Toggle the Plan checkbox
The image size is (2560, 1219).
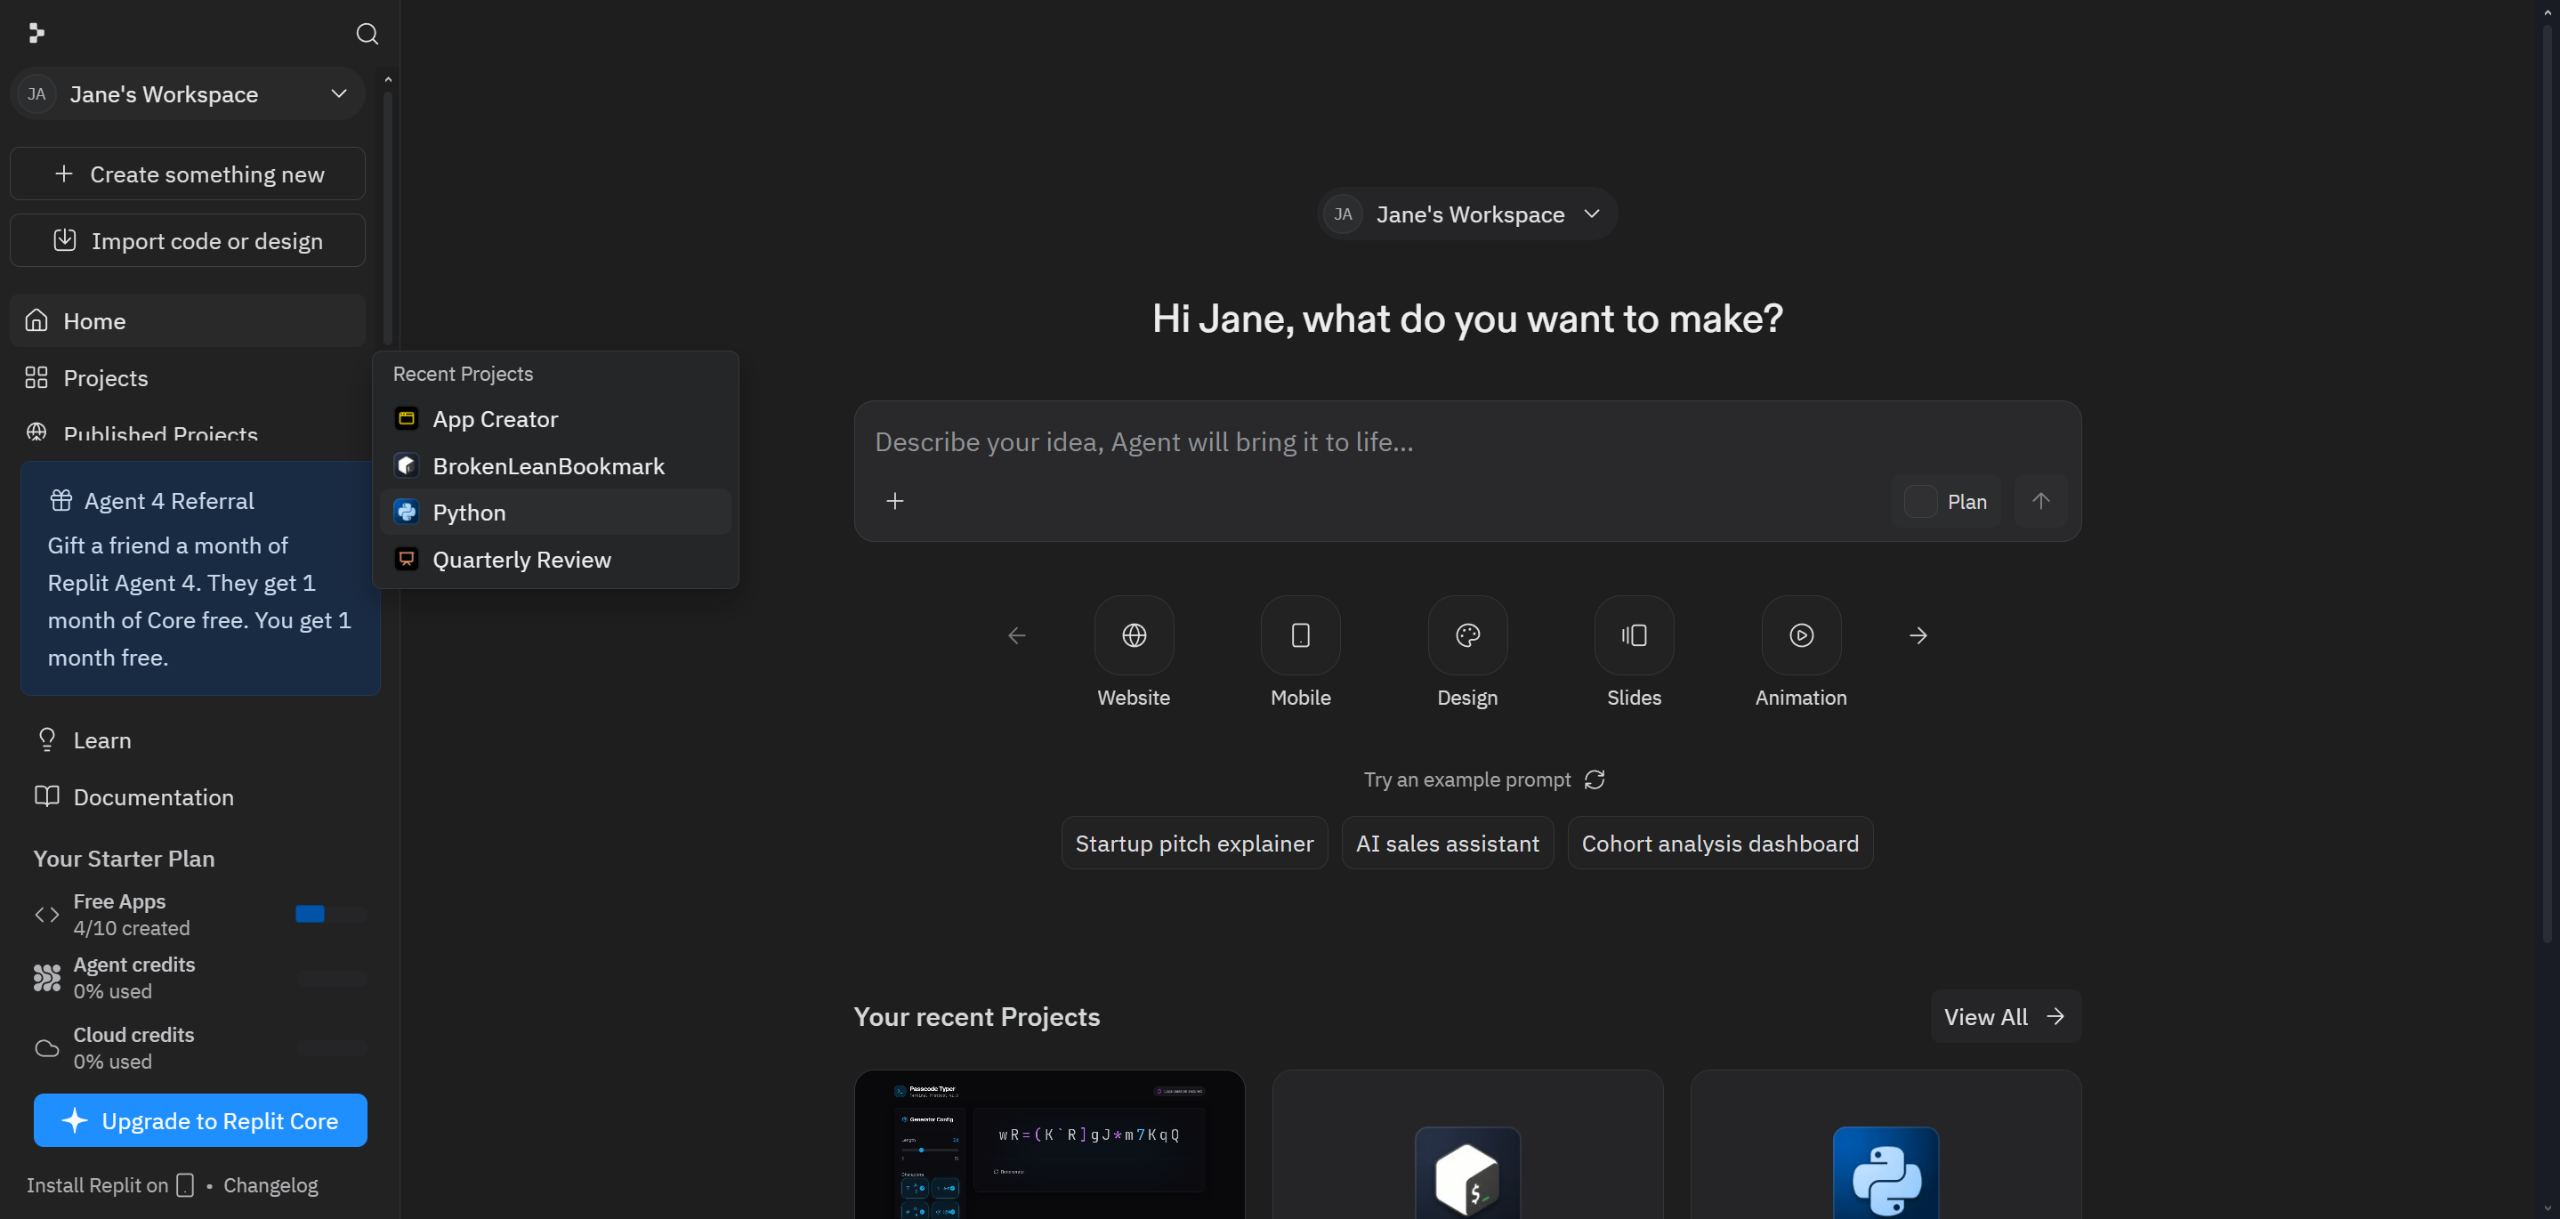coord(1919,501)
